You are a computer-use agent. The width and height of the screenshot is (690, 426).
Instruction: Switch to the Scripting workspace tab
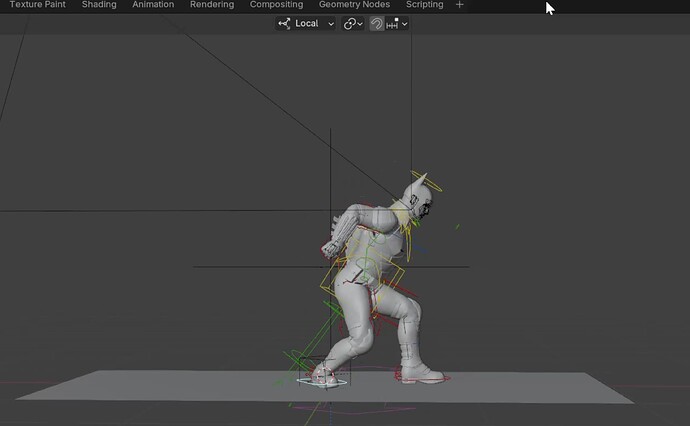tap(425, 5)
